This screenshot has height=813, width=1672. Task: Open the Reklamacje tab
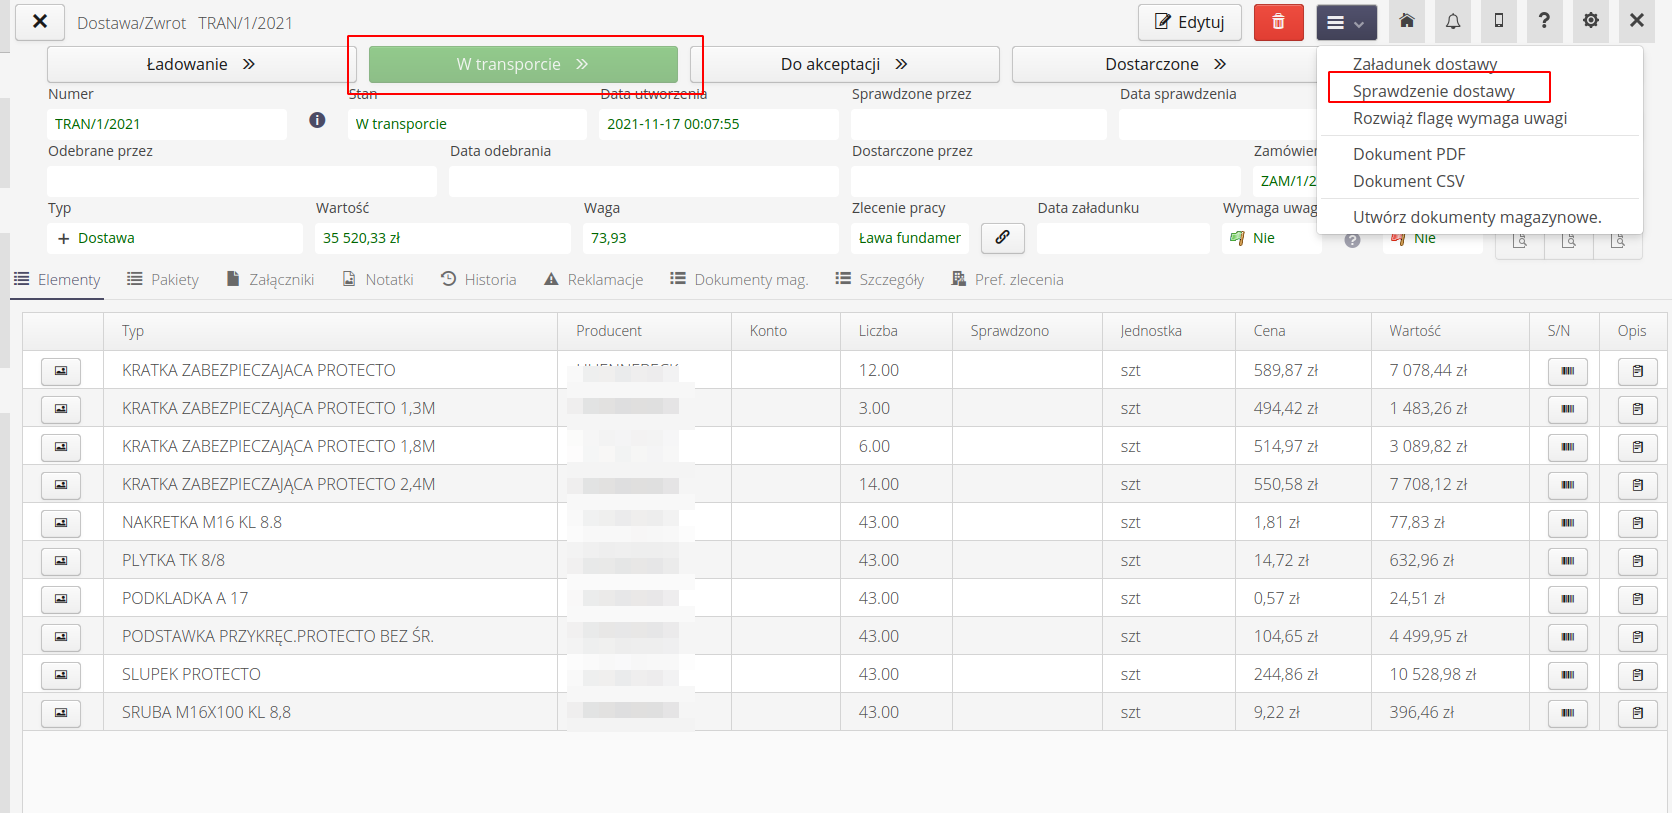pyautogui.click(x=594, y=280)
